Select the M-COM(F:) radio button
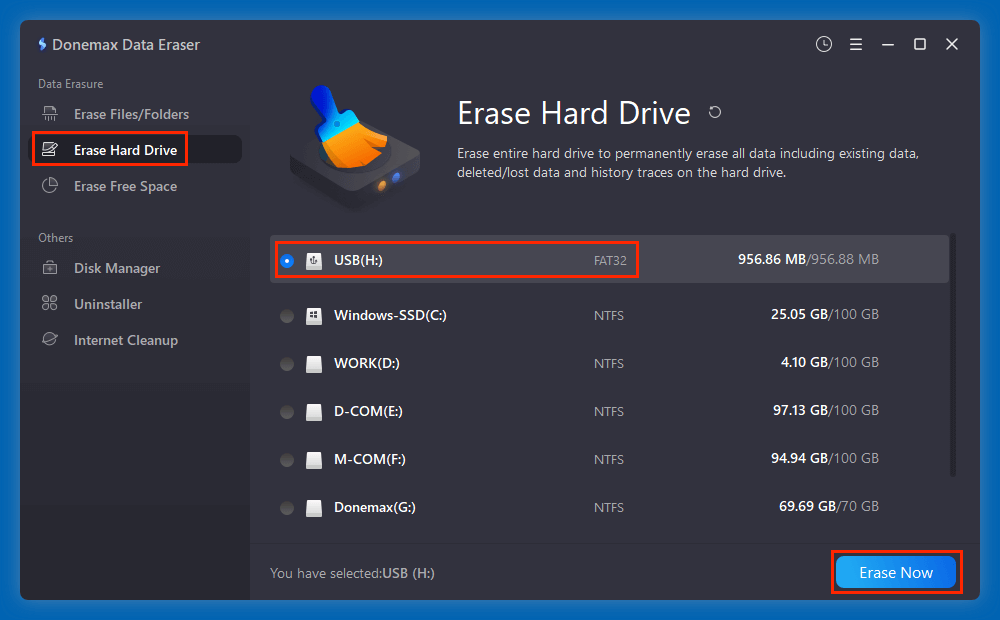This screenshot has height=620, width=1000. click(x=287, y=459)
